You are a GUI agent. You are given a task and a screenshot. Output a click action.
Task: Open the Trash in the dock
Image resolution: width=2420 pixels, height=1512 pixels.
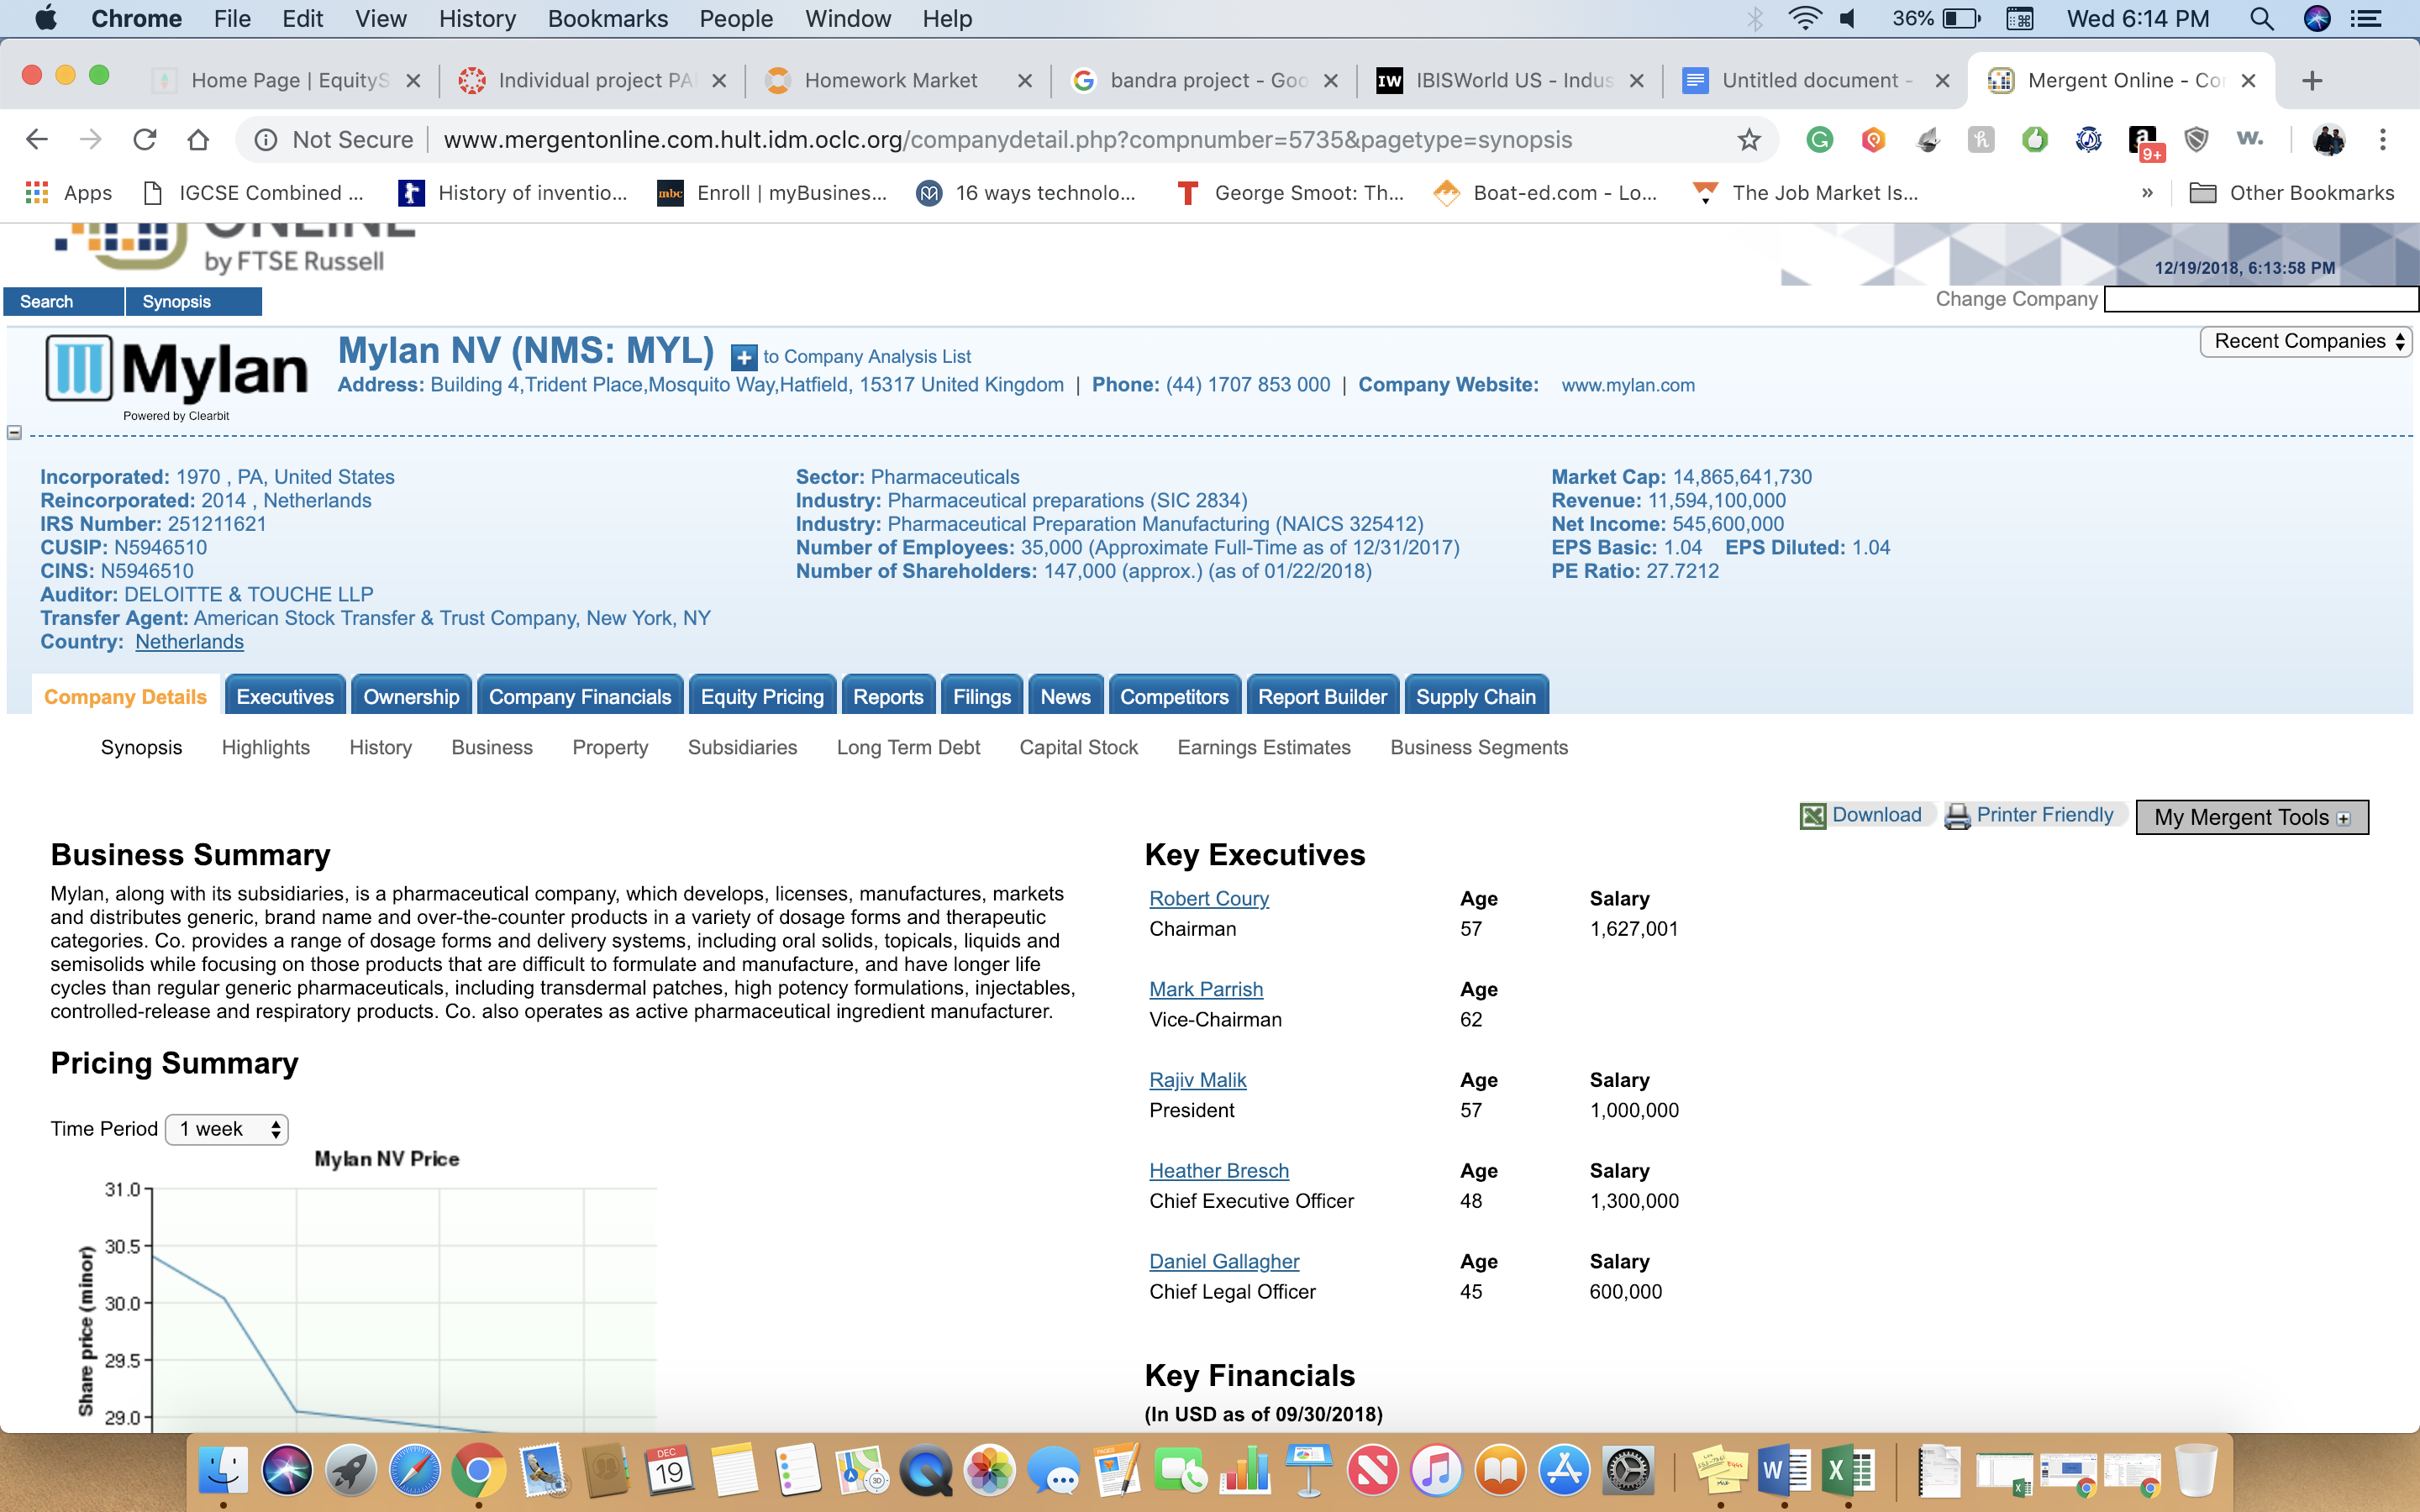click(x=2196, y=1471)
